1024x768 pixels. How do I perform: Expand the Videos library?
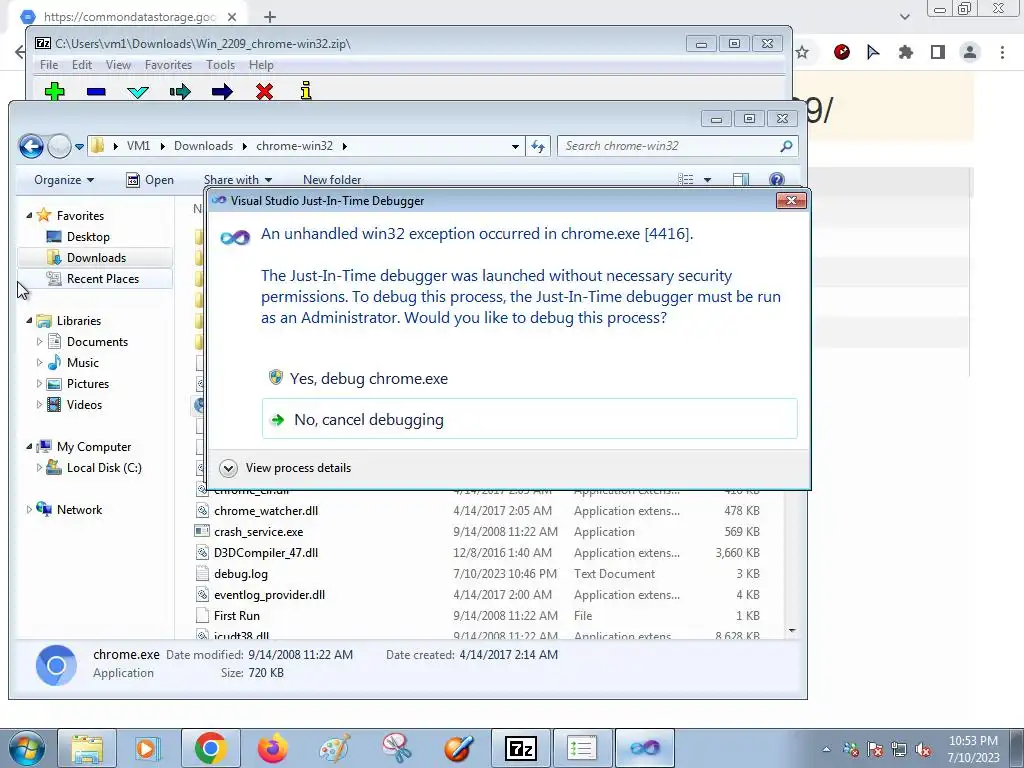click(39, 404)
